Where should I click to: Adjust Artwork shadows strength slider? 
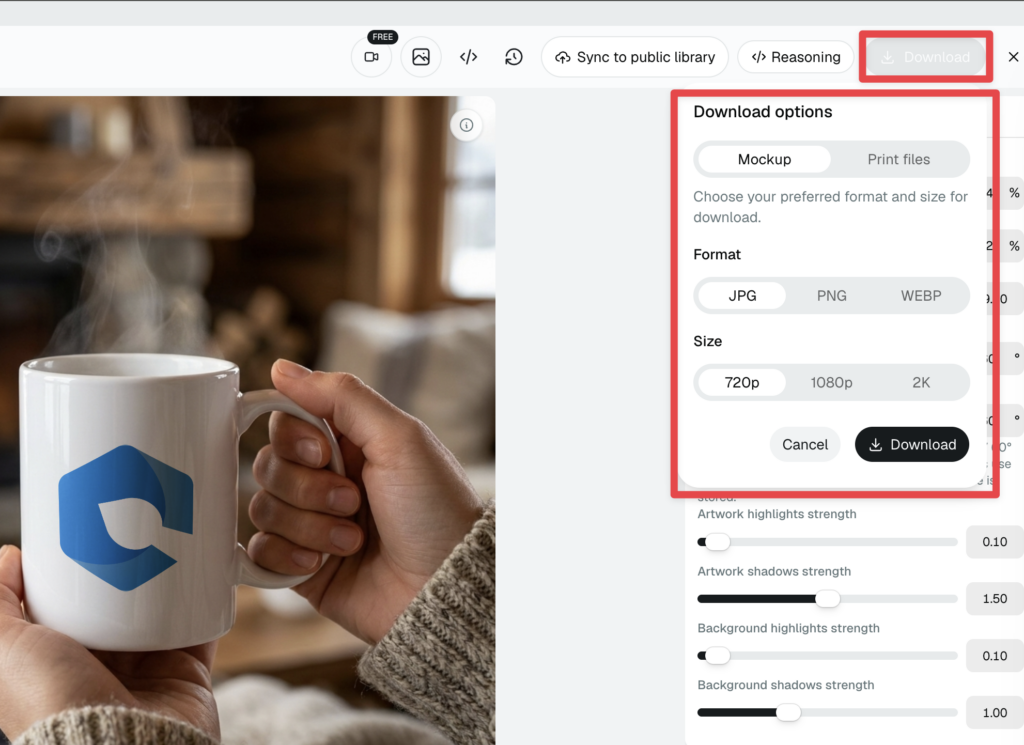827,599
